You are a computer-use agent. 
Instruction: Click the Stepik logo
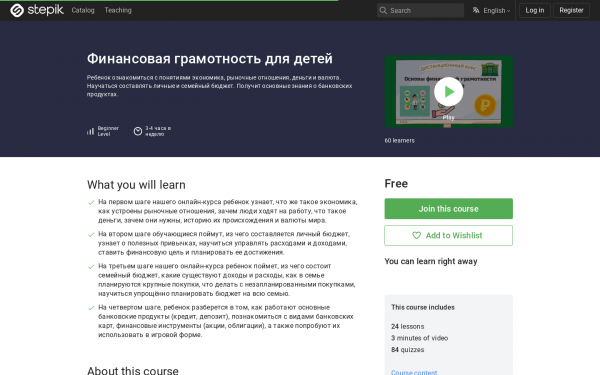37,10
